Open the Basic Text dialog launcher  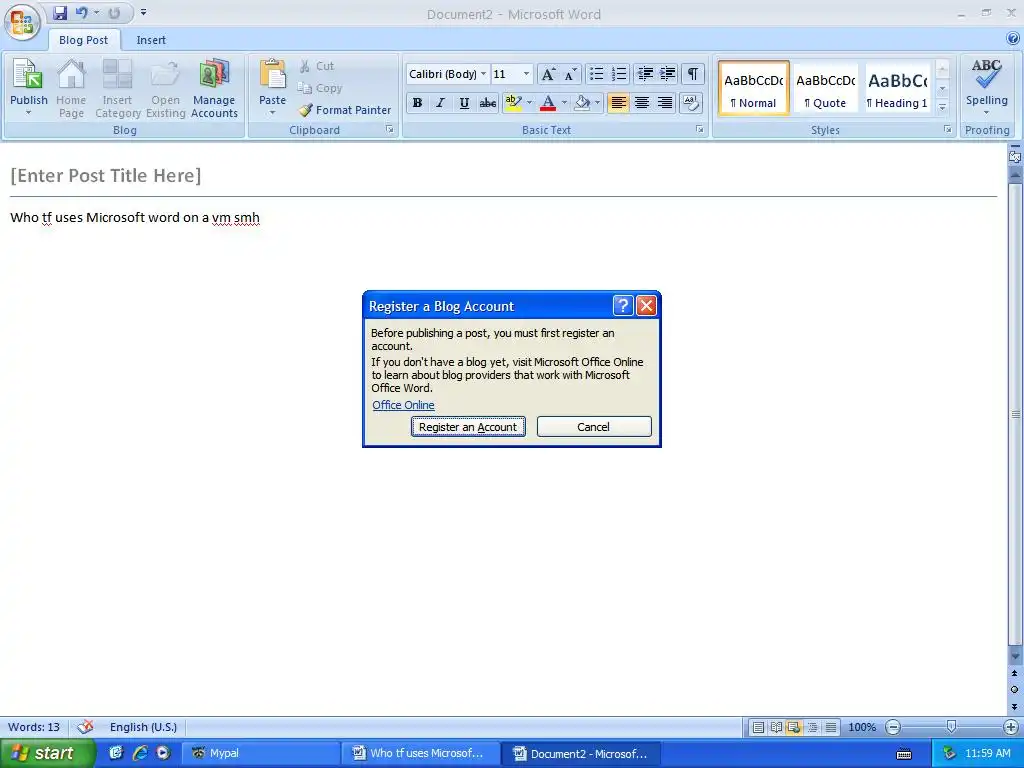(x=699, y=129)
